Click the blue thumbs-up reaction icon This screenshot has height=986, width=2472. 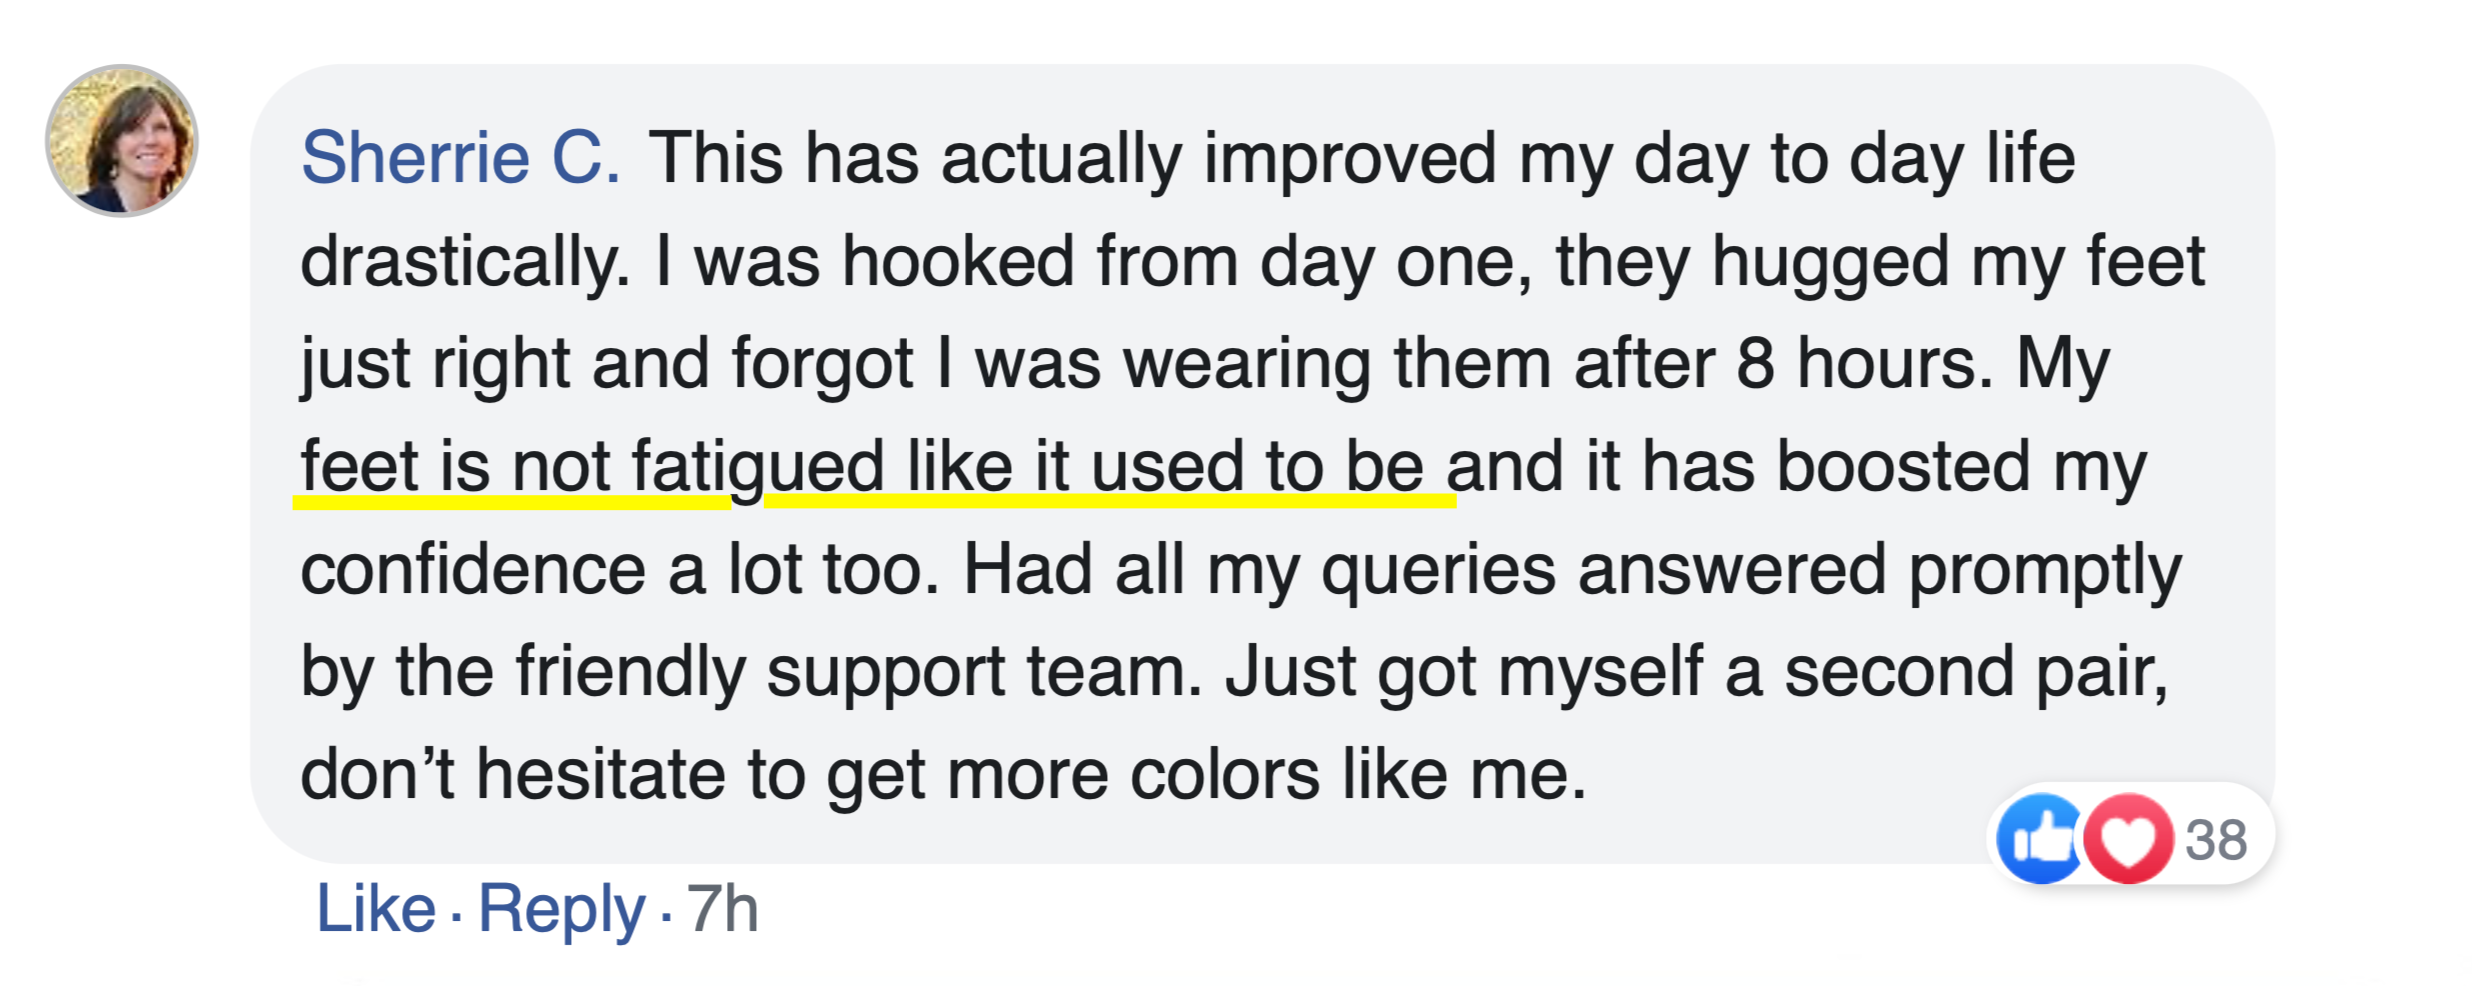pos(2040,838)
